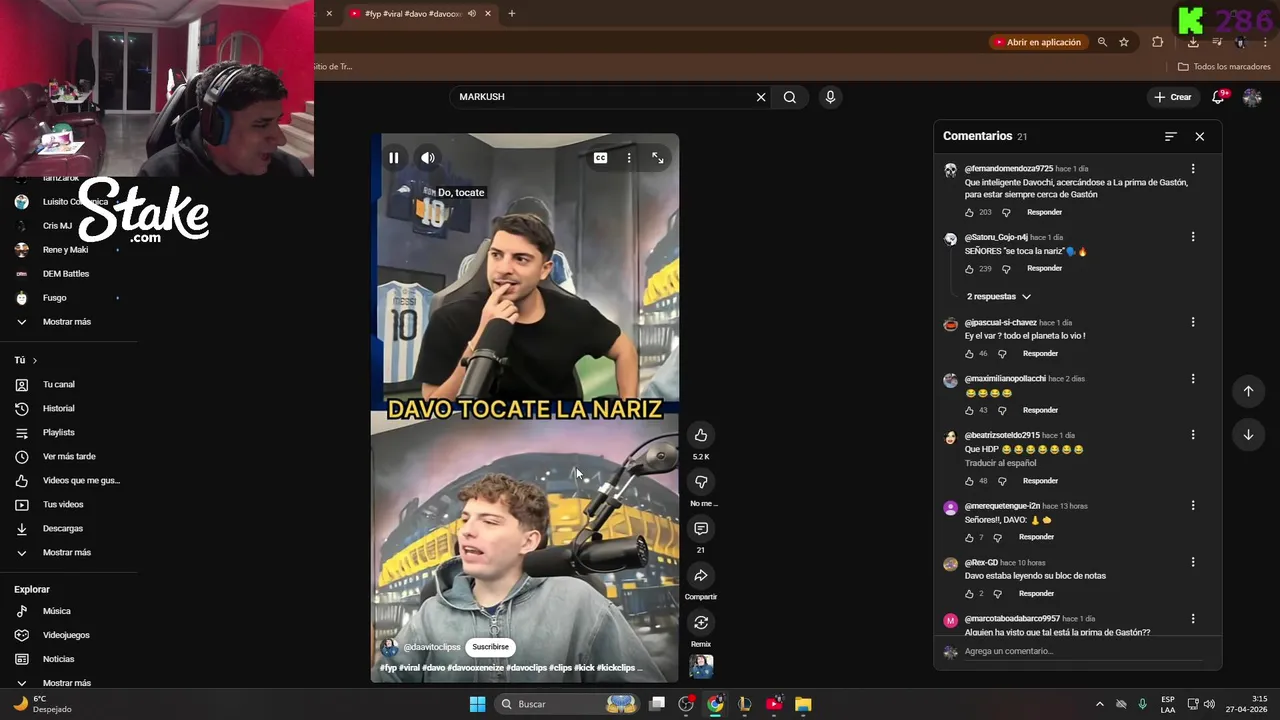This screenshot has width=1280, height=720.
Task: Show hidden system tray icons
Action: [1100, 704]
